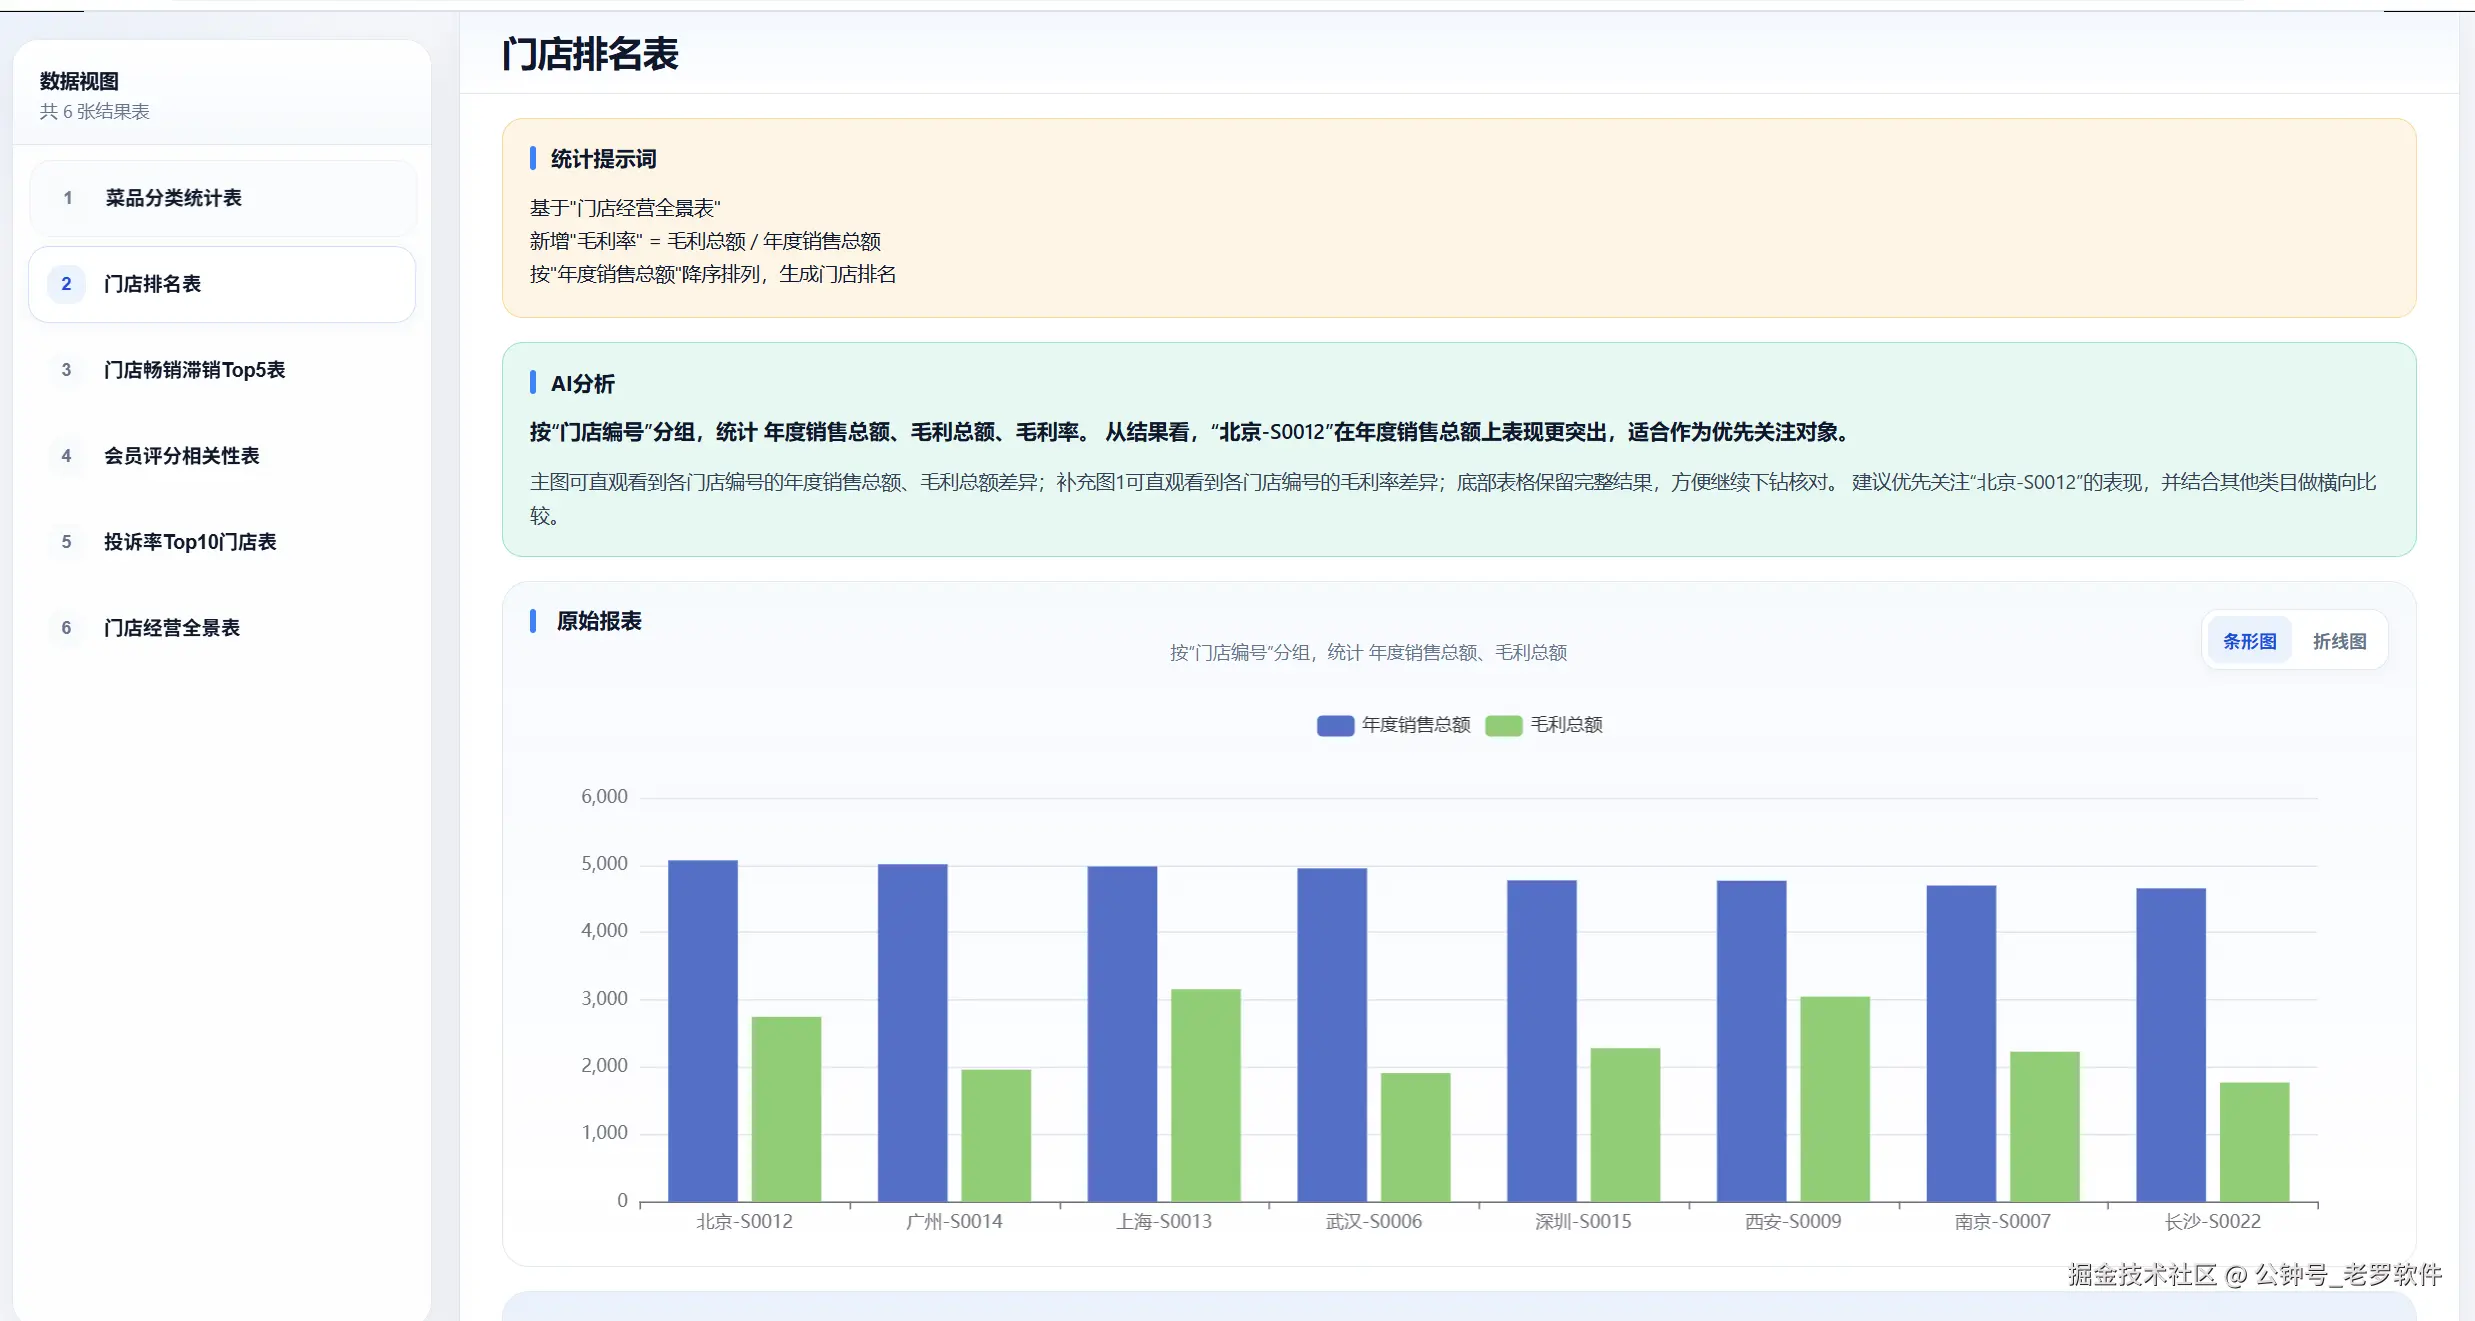Click number badge 2 beside 门店排名表
The width and height of the screenshot is (2475, 1321).
(67, 284)
